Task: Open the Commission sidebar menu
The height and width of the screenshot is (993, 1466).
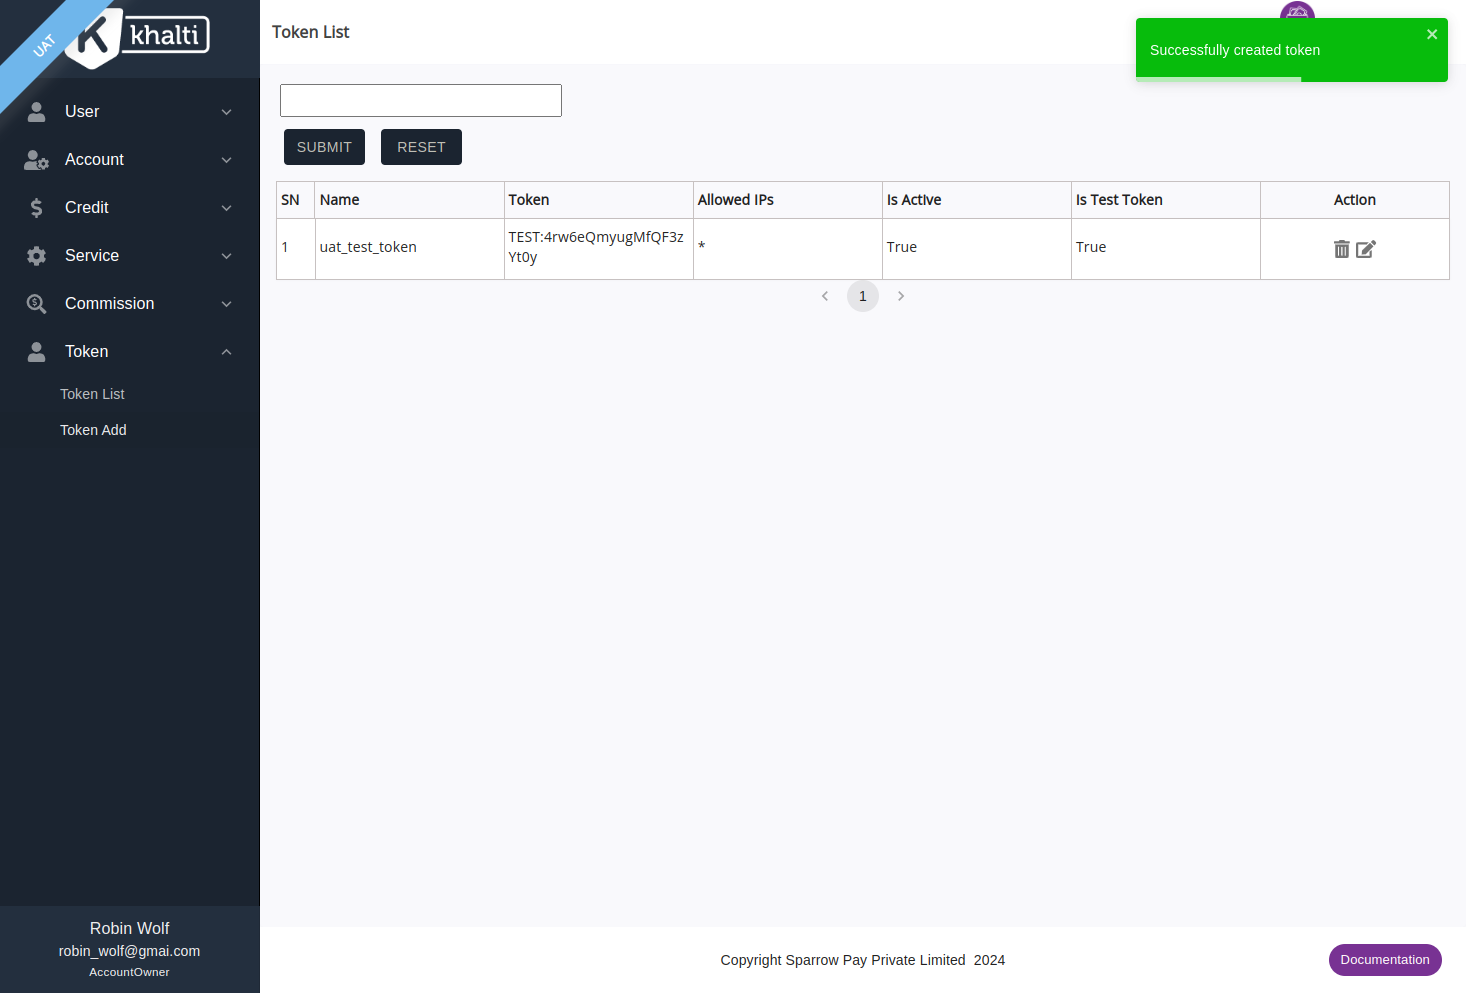Action: (130, 304)
